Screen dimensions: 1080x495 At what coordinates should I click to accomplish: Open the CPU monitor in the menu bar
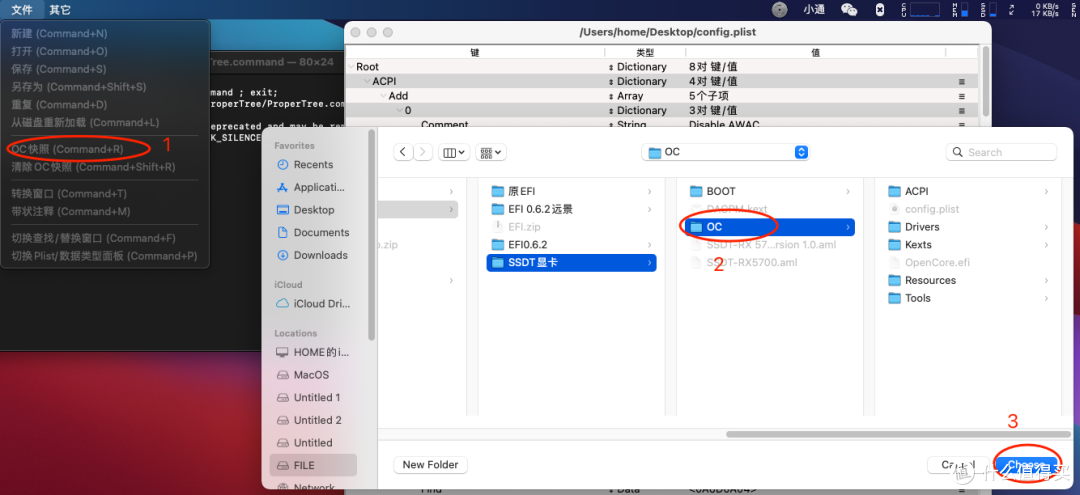[920, 10]
